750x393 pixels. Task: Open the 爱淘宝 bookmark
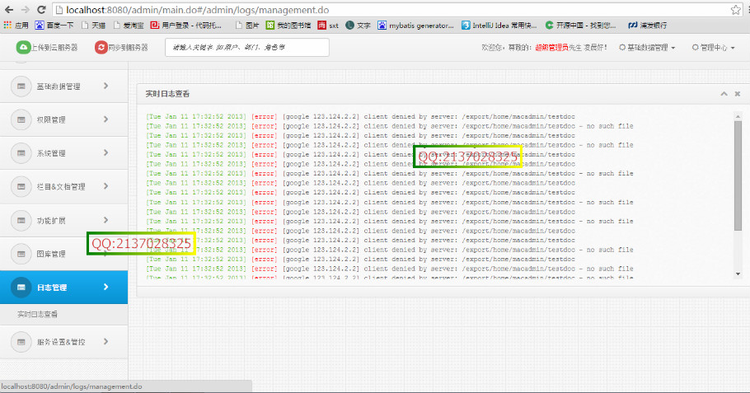[128, 25]
